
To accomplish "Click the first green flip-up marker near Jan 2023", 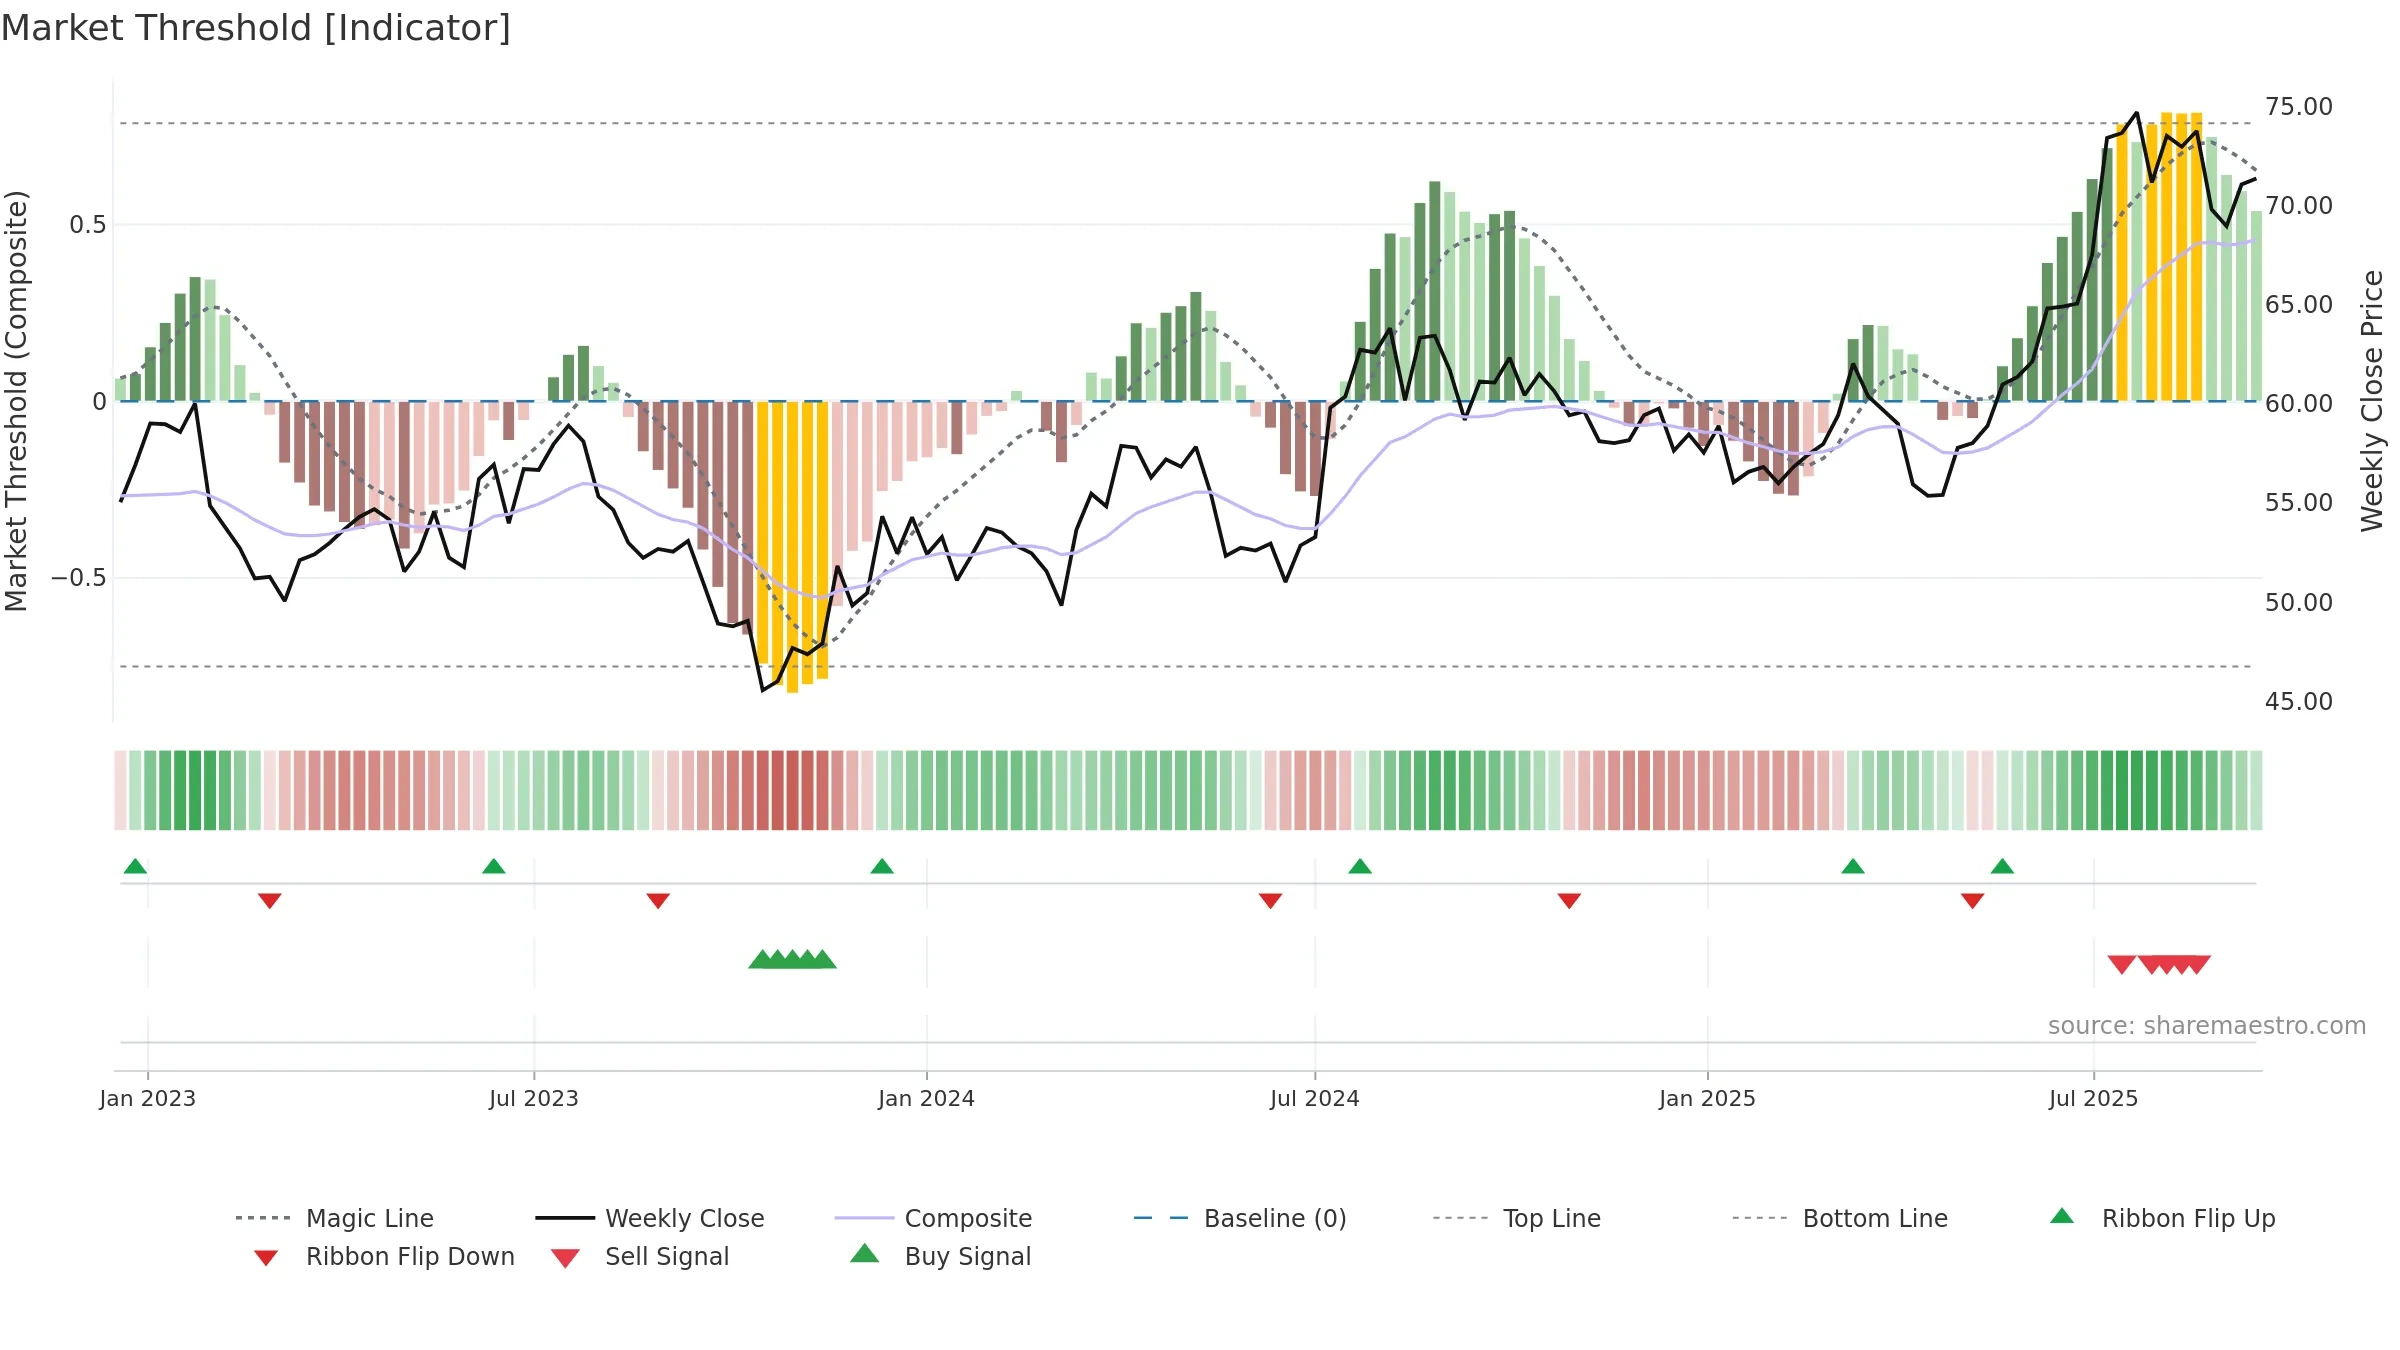I will (135, 866).
